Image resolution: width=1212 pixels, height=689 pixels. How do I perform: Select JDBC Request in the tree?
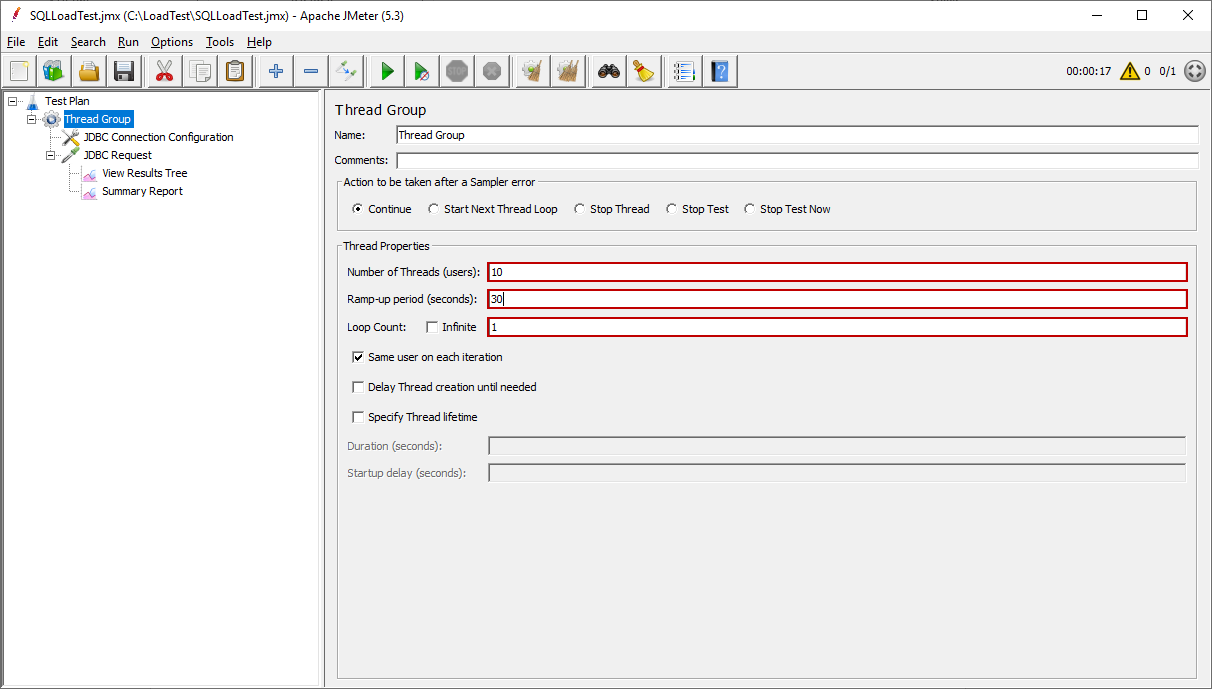point(118,155)
